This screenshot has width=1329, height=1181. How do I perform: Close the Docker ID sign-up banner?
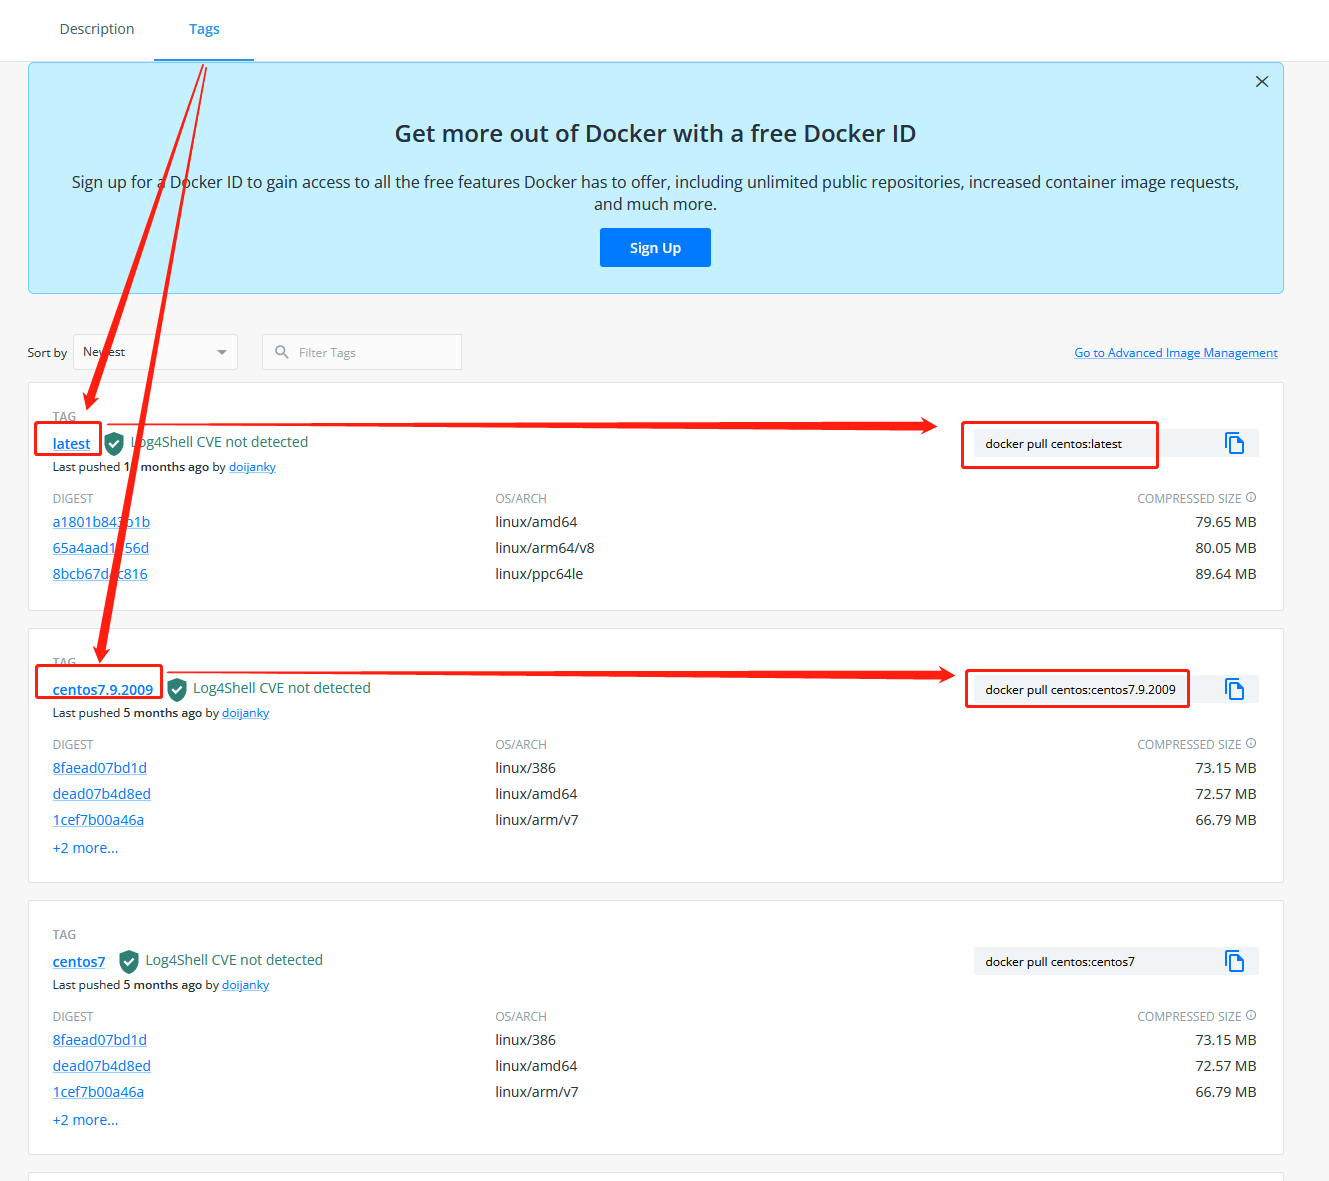tap(1262, 82)
